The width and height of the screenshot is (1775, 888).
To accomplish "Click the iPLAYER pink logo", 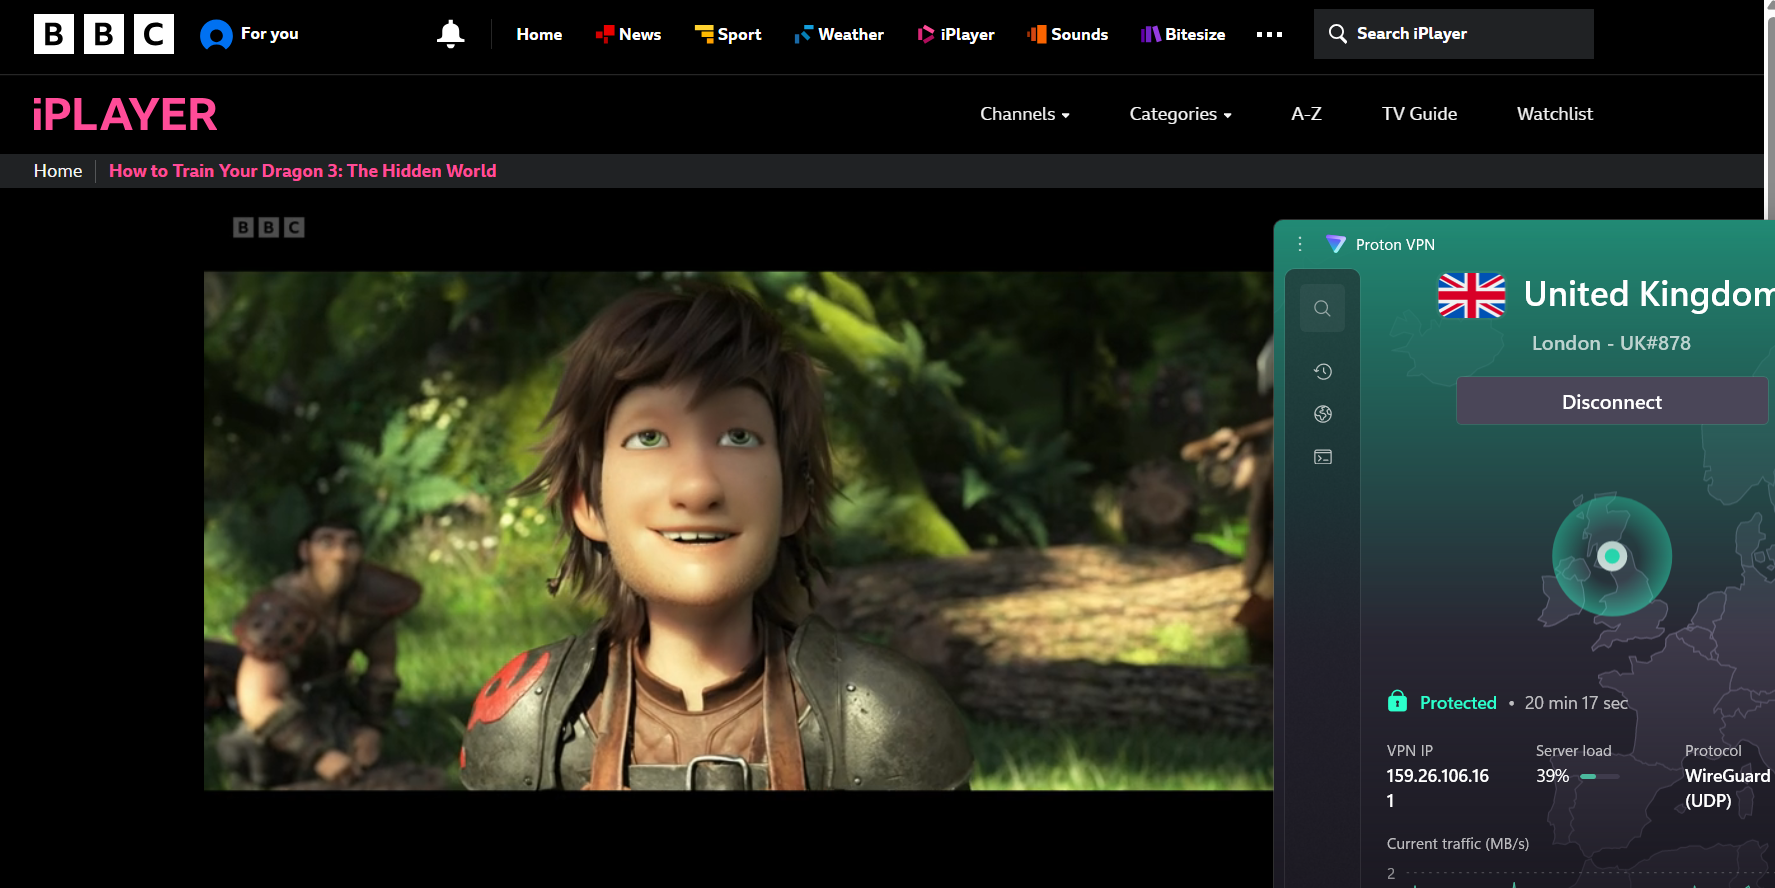I will (x=125, y=115).
